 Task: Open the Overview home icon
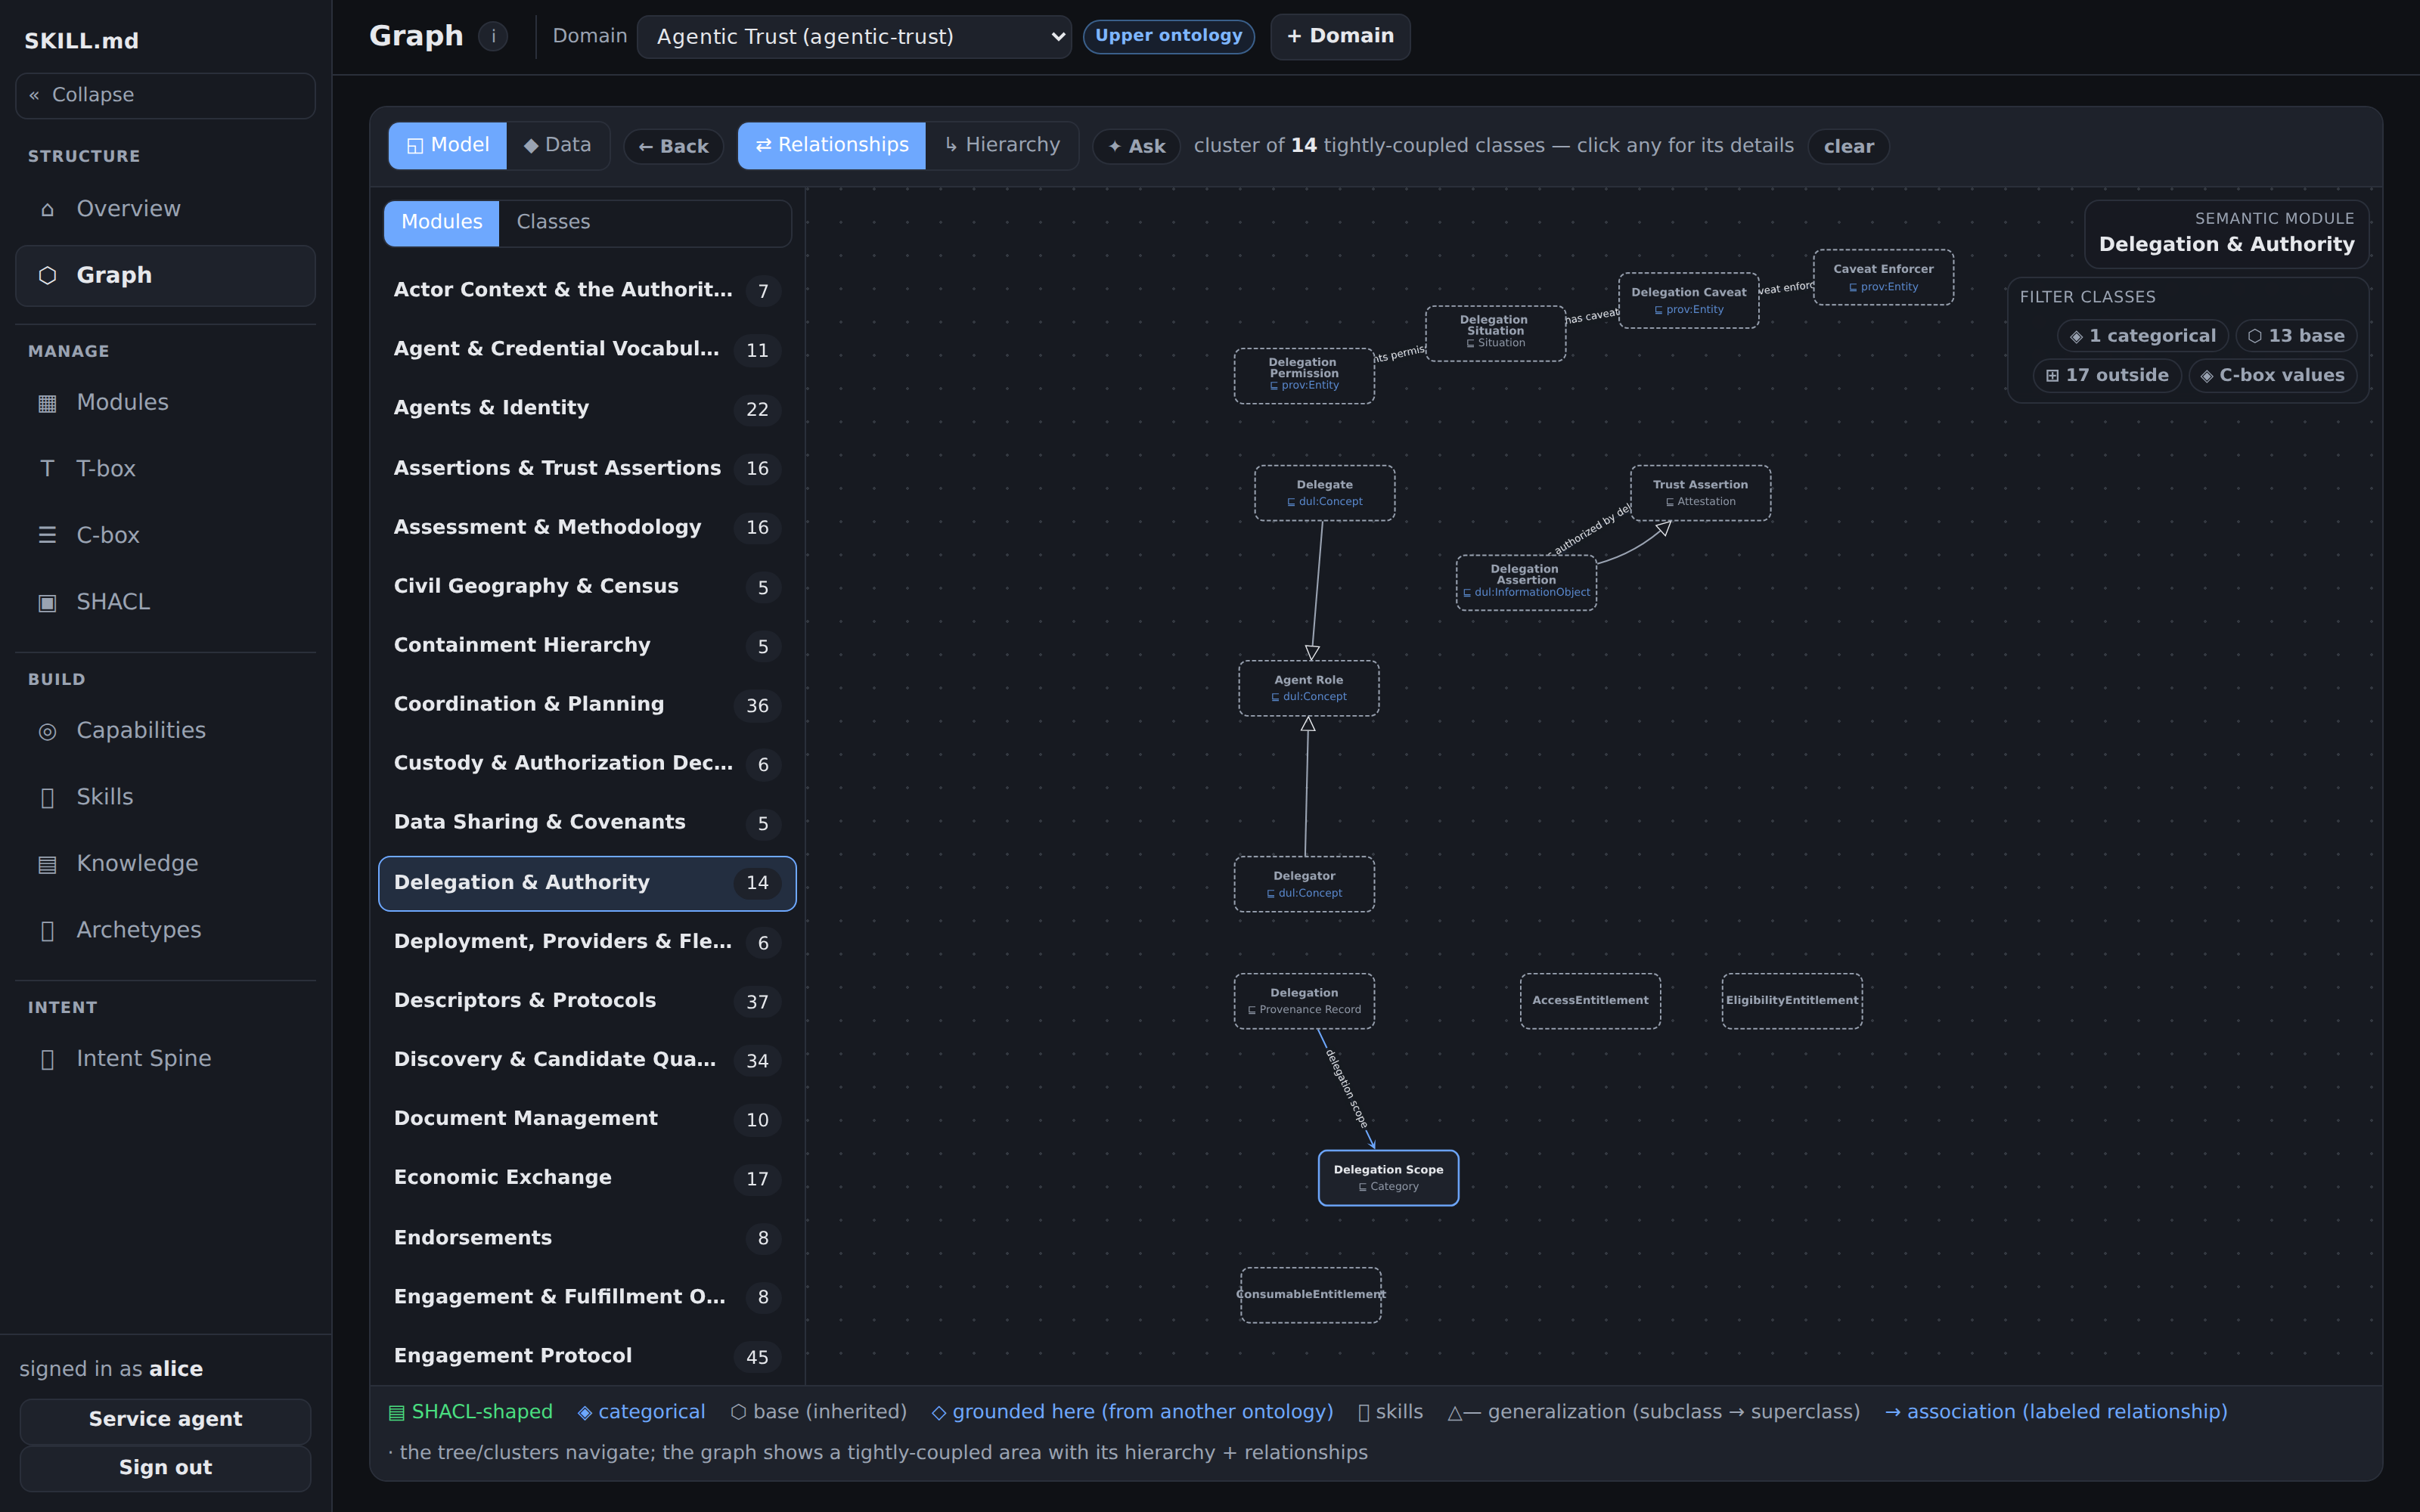click(47, 209)
